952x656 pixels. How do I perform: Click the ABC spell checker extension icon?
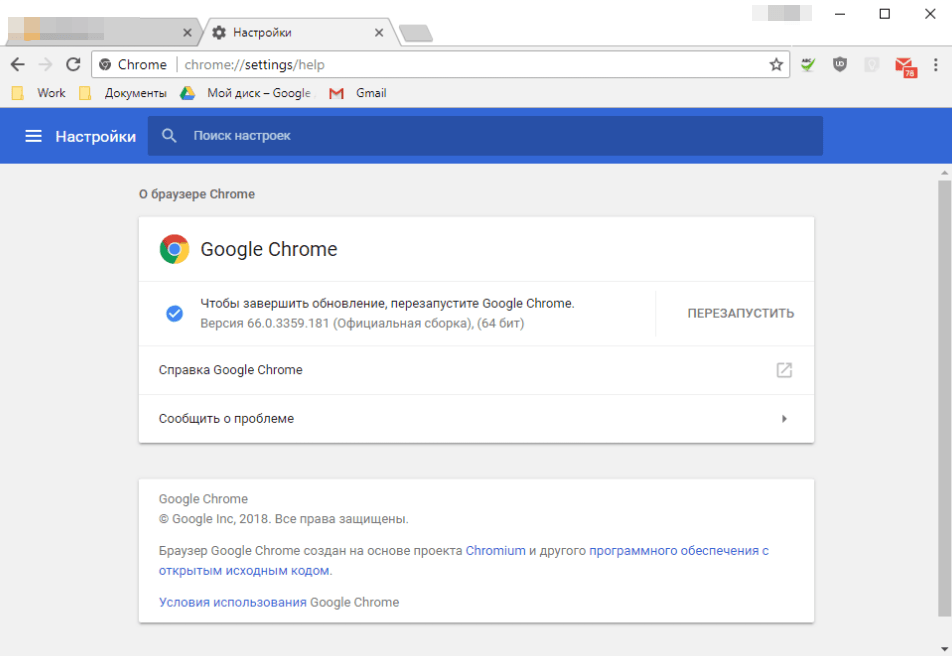click(808, 65)
